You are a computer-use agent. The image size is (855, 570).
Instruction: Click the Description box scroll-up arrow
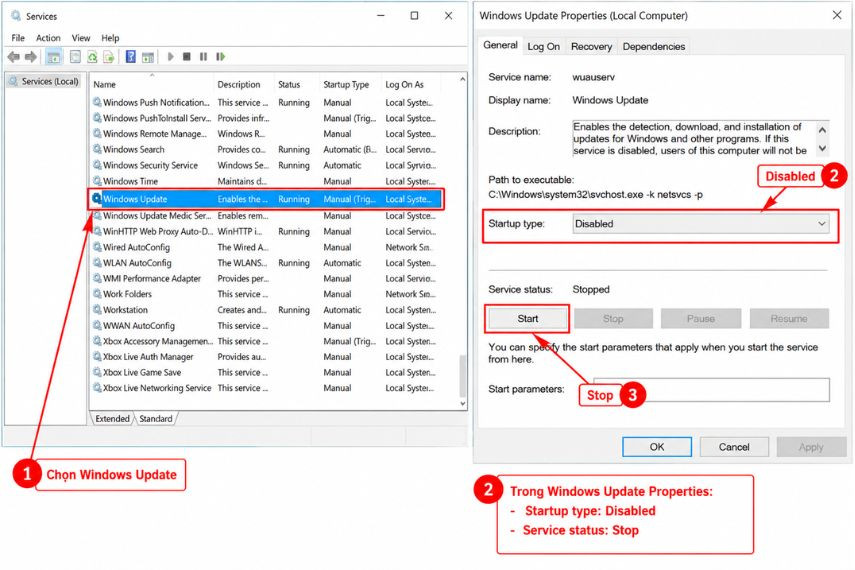click(x=822, y=130)
